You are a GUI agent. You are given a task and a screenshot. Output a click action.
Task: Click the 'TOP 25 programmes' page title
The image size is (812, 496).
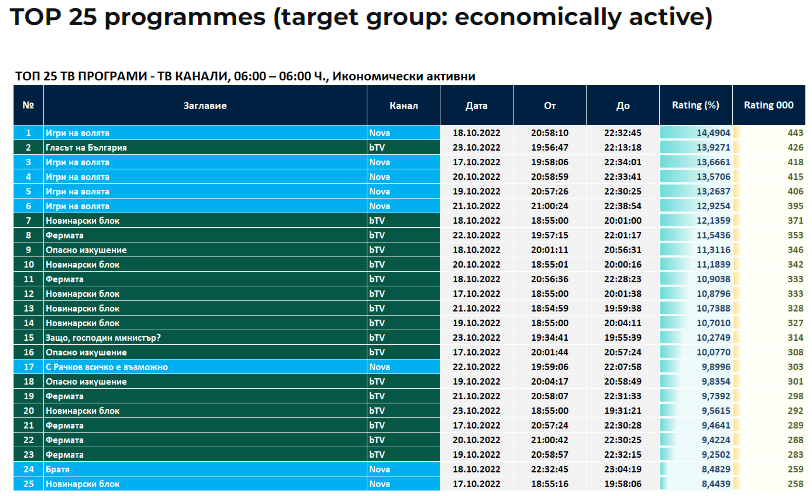click(x=361, y=17)
